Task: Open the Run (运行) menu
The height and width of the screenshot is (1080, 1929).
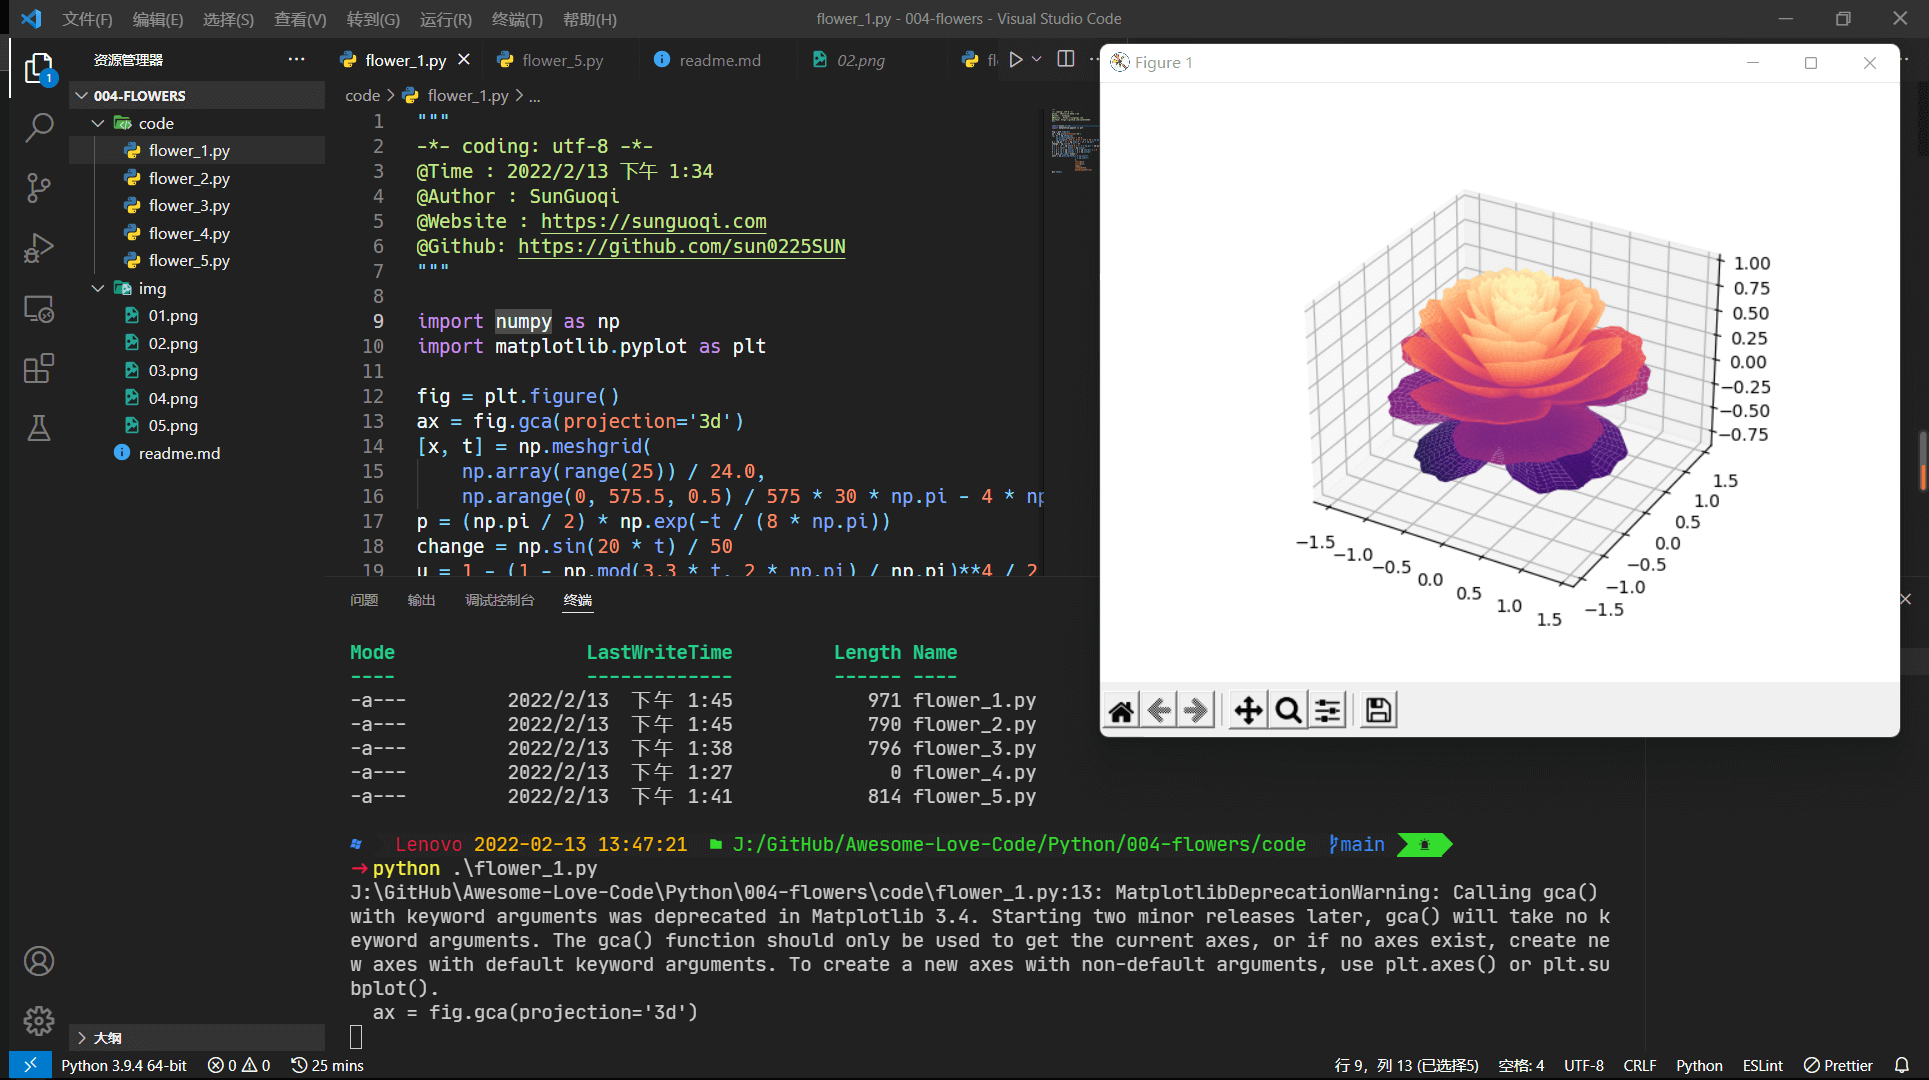Action: pyautogui.click(x=445, y=19)
